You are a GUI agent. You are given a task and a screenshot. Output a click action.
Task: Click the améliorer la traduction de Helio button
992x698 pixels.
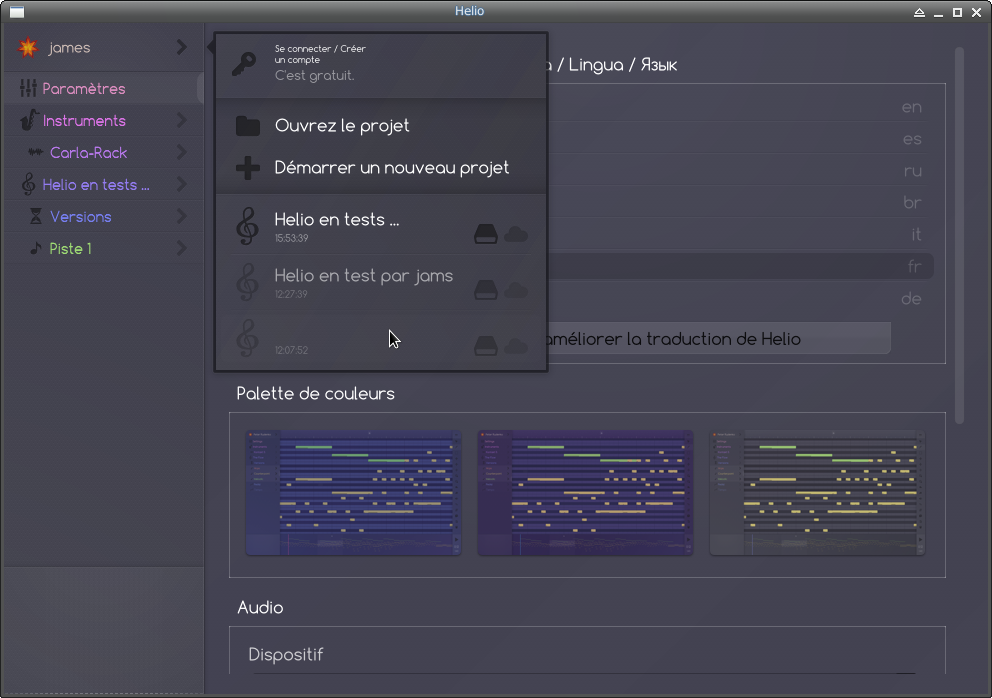(719, 339)
